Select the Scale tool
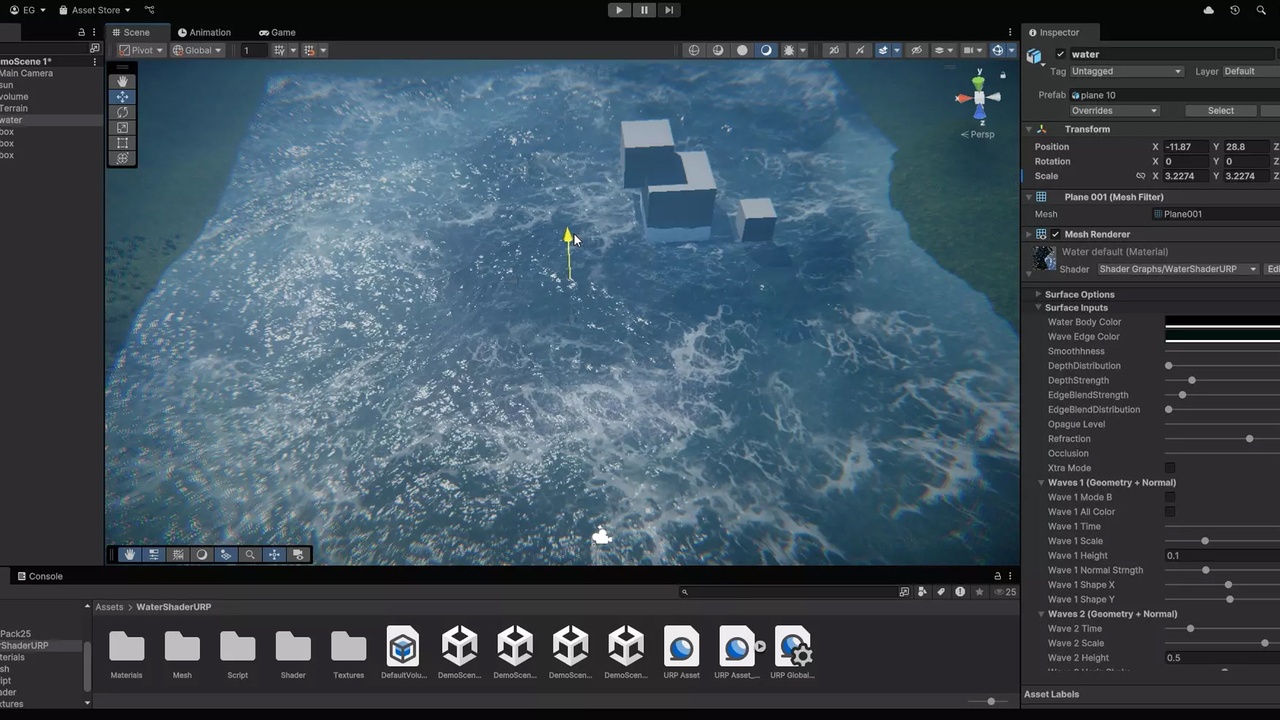The width and height of the screenshot is (1280, 720). [x=122, y=127]
